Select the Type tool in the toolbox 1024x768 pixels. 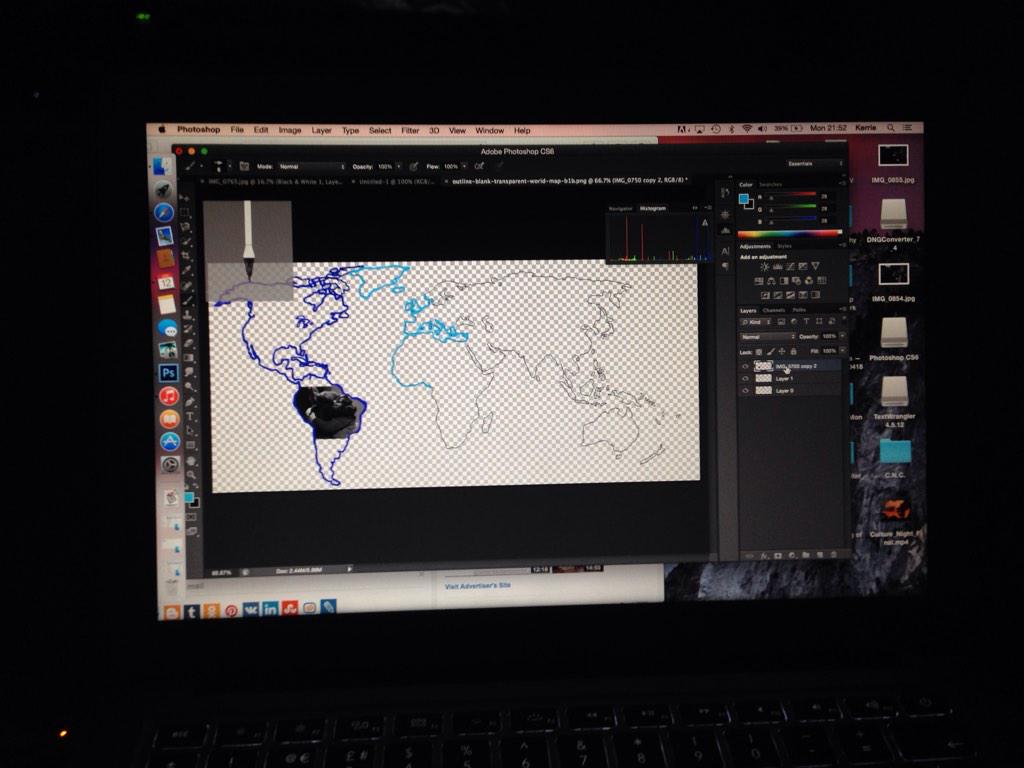190,417
